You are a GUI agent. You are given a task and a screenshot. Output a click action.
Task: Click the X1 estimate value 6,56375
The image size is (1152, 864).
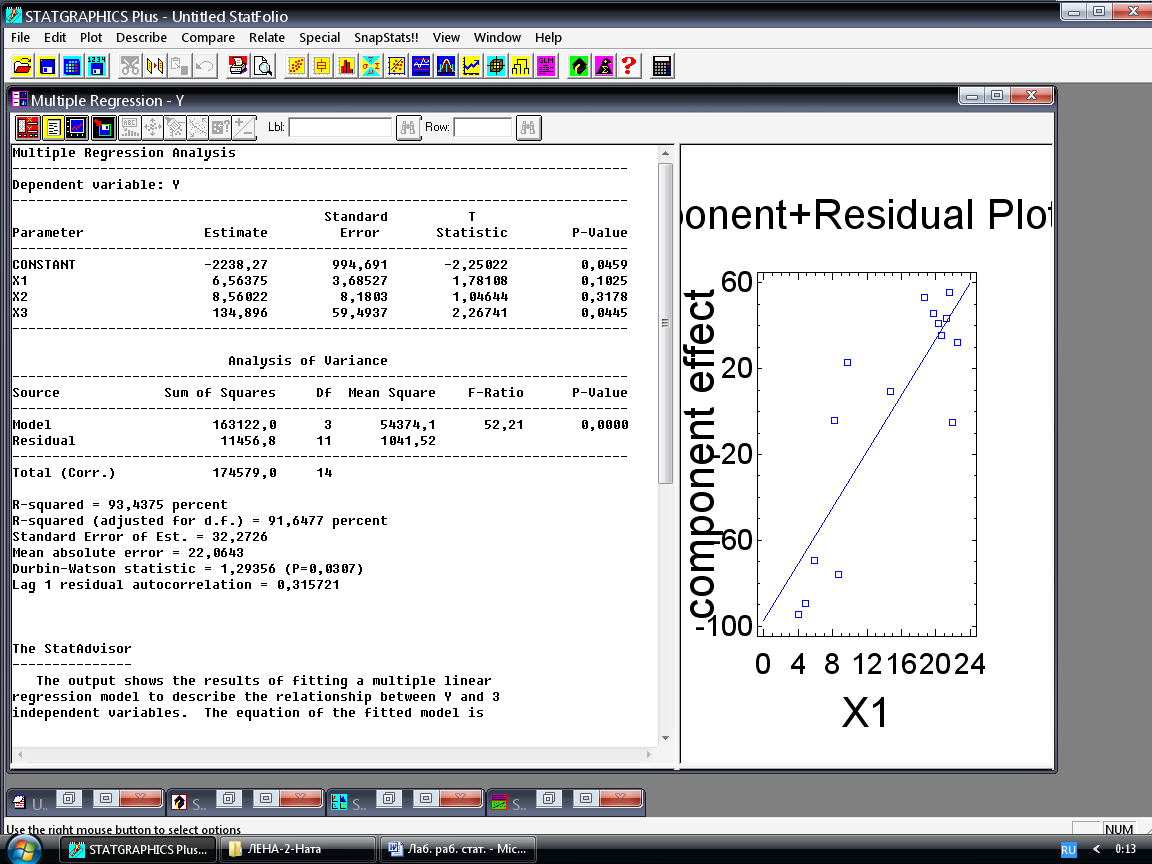coord(240,281)
